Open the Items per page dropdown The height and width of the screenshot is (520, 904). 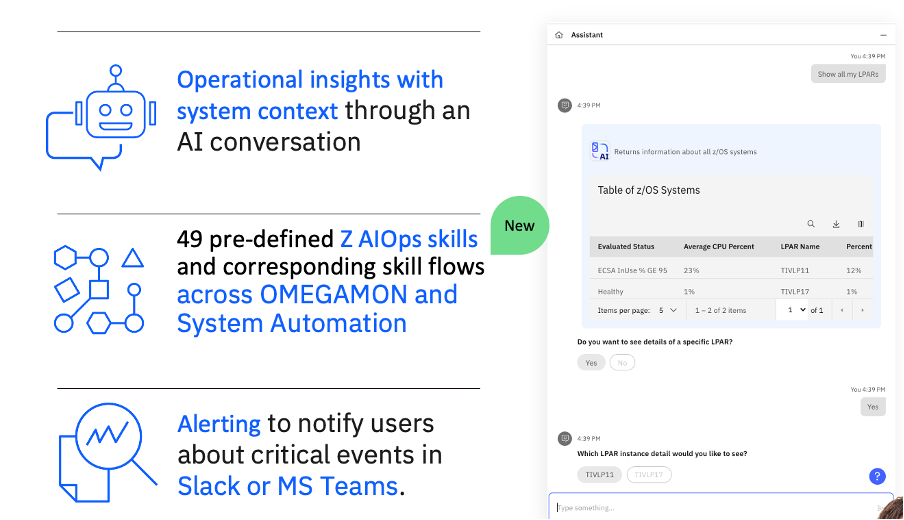668,310
